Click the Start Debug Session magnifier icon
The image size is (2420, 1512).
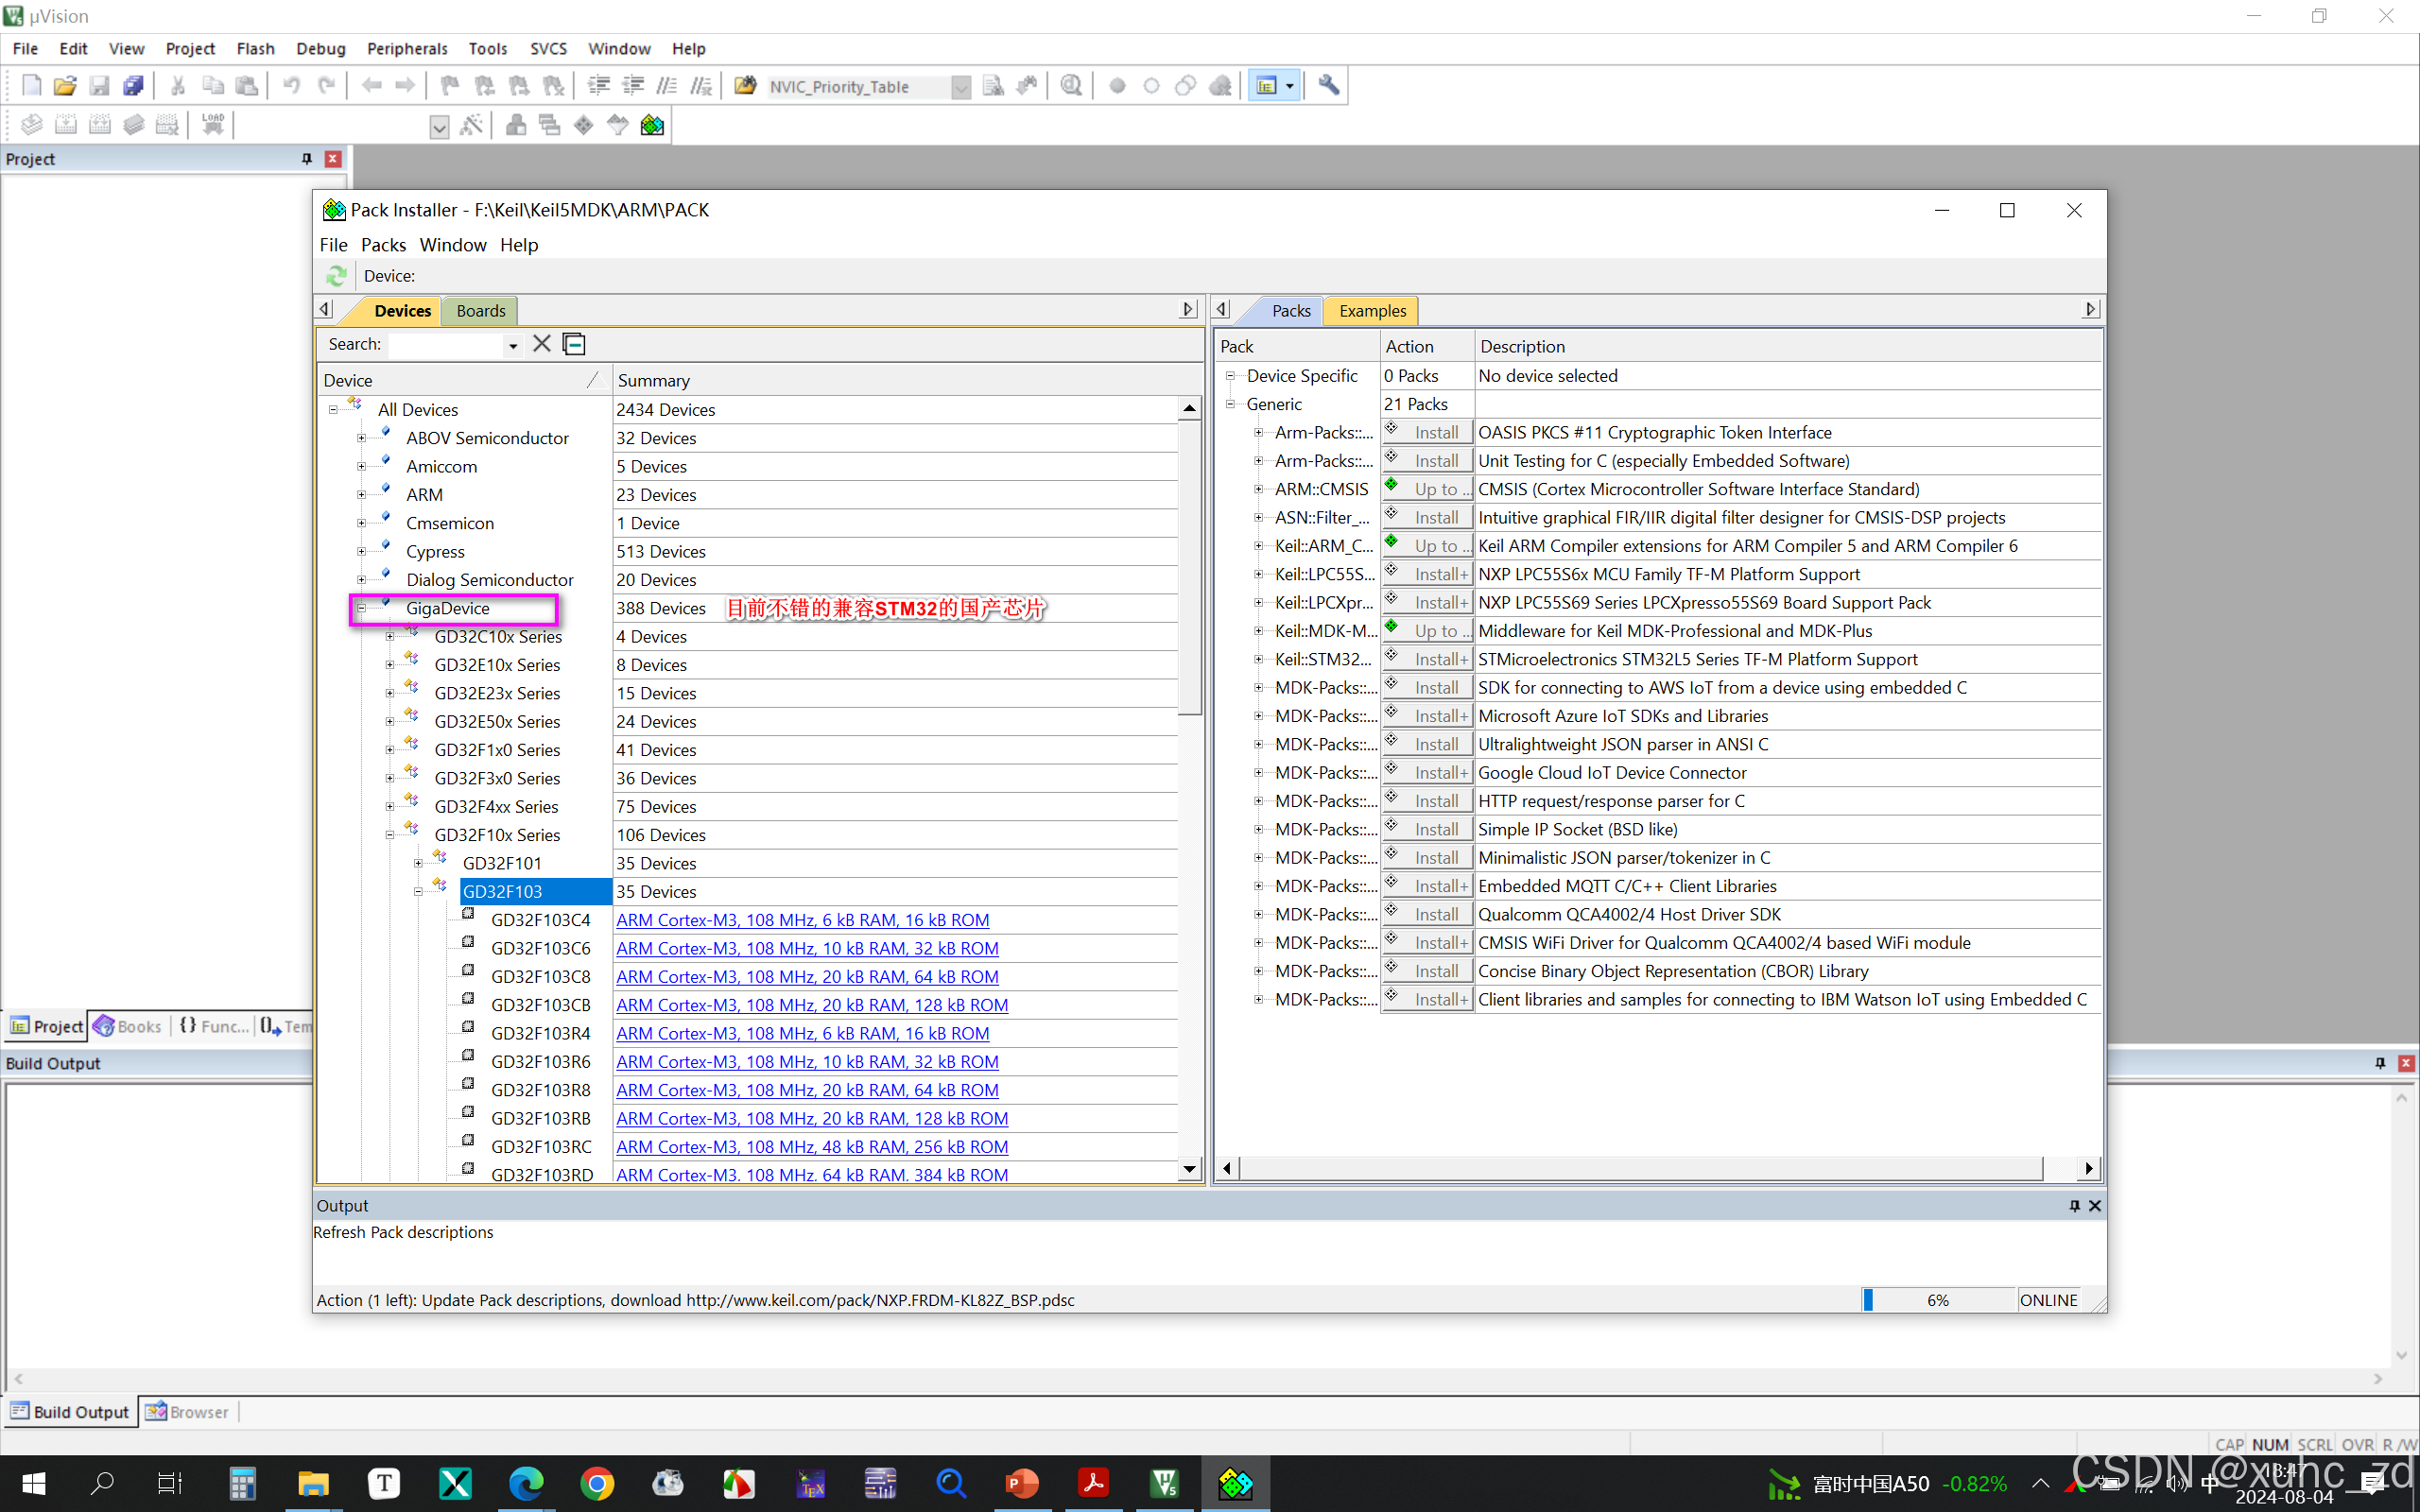1071,86
